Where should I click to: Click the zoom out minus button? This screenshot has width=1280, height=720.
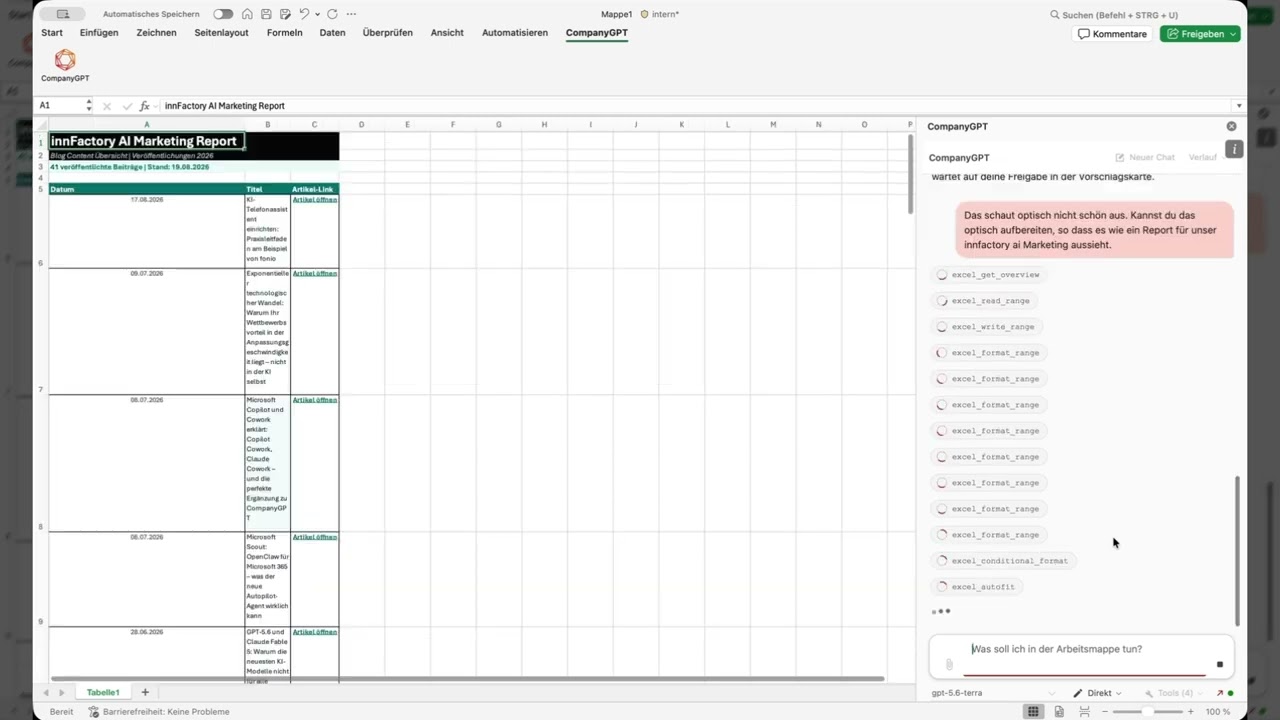coord(1103,711)
